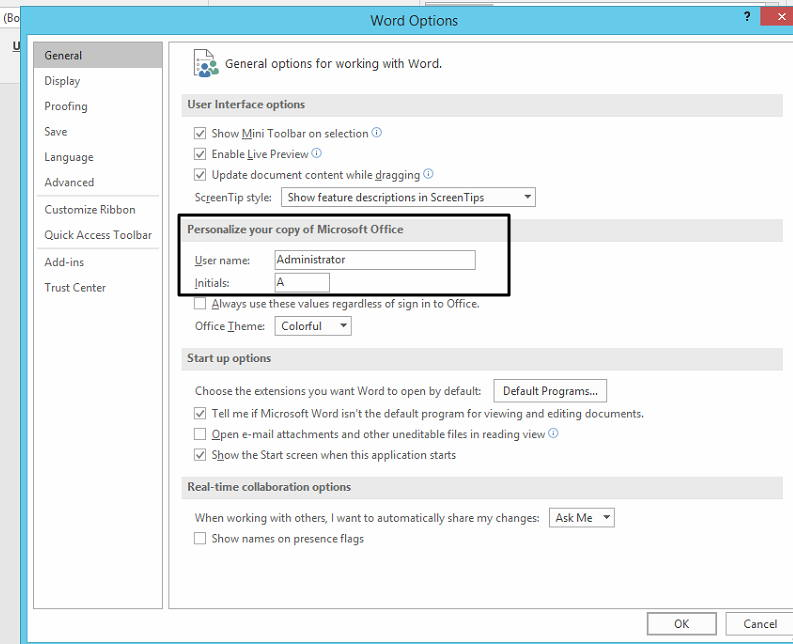Click in the Initials text box
Image resolution: width=793 pixels, height=644 pixels.
click(302, 283)
